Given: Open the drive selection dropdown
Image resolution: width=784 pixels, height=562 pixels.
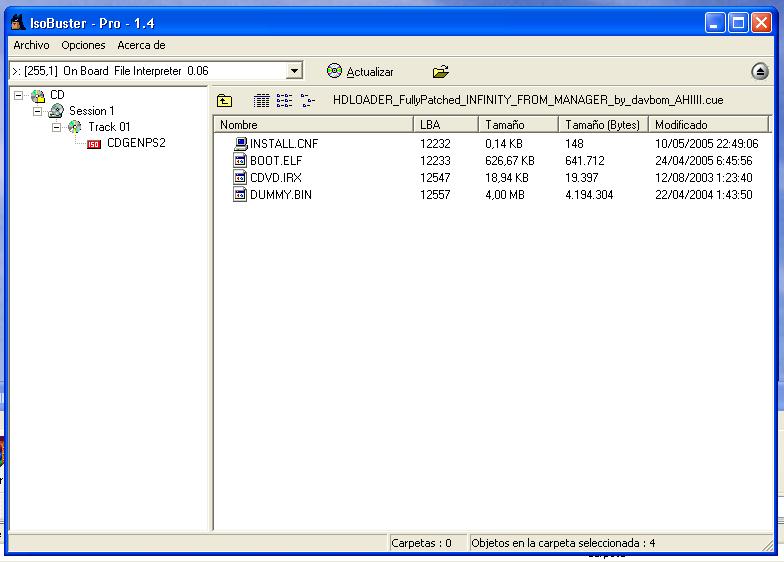Looking at the screenshot, I should [x=294, y=71].
